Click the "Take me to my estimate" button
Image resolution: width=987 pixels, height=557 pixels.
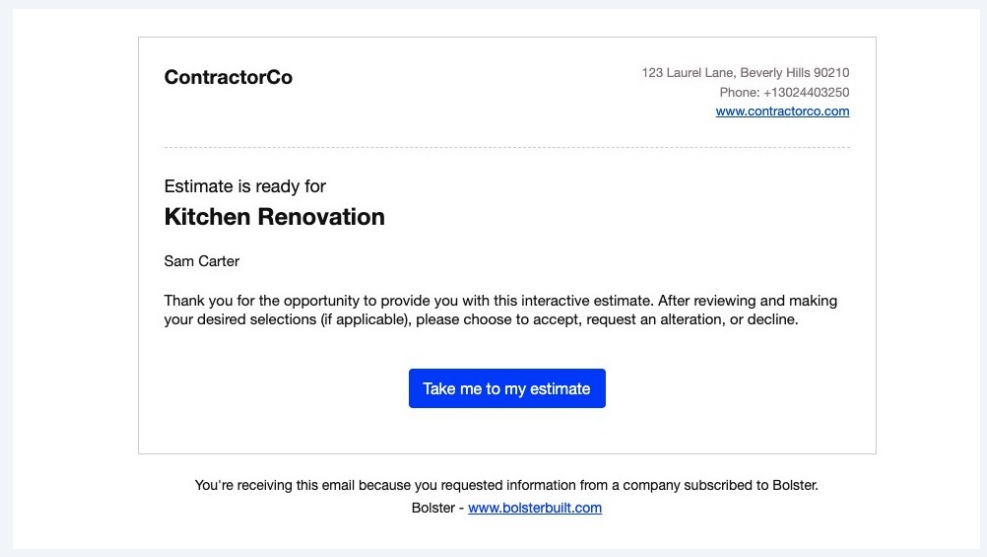point(507,388)
